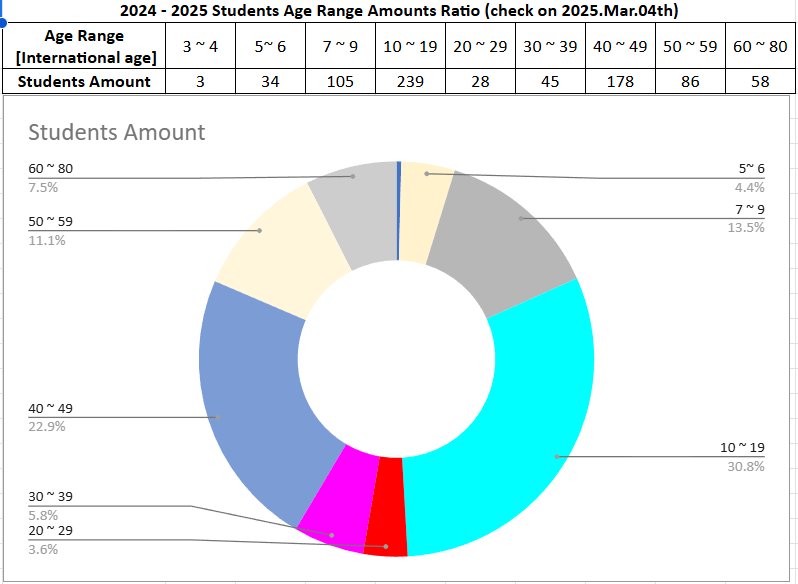Select the table cell with value 178

pos(620,82)
